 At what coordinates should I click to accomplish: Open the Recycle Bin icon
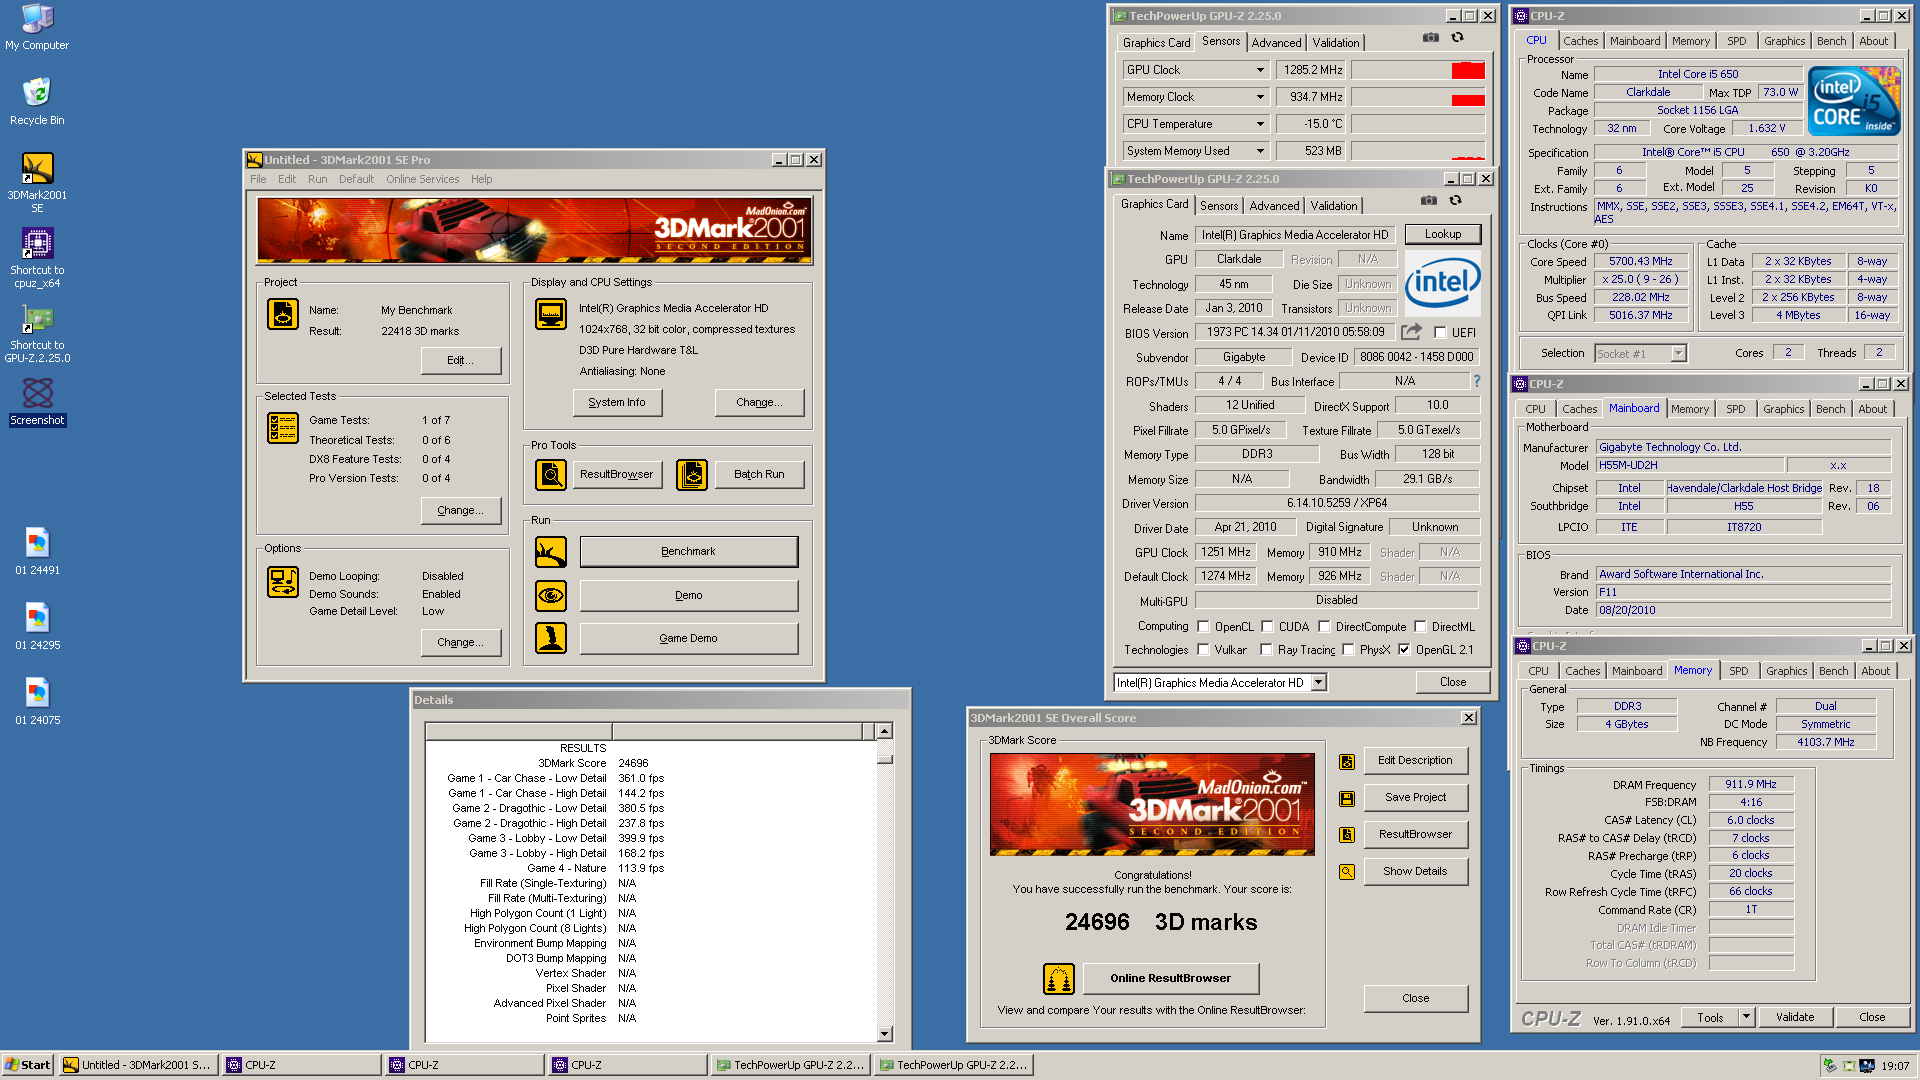[37, 102]
